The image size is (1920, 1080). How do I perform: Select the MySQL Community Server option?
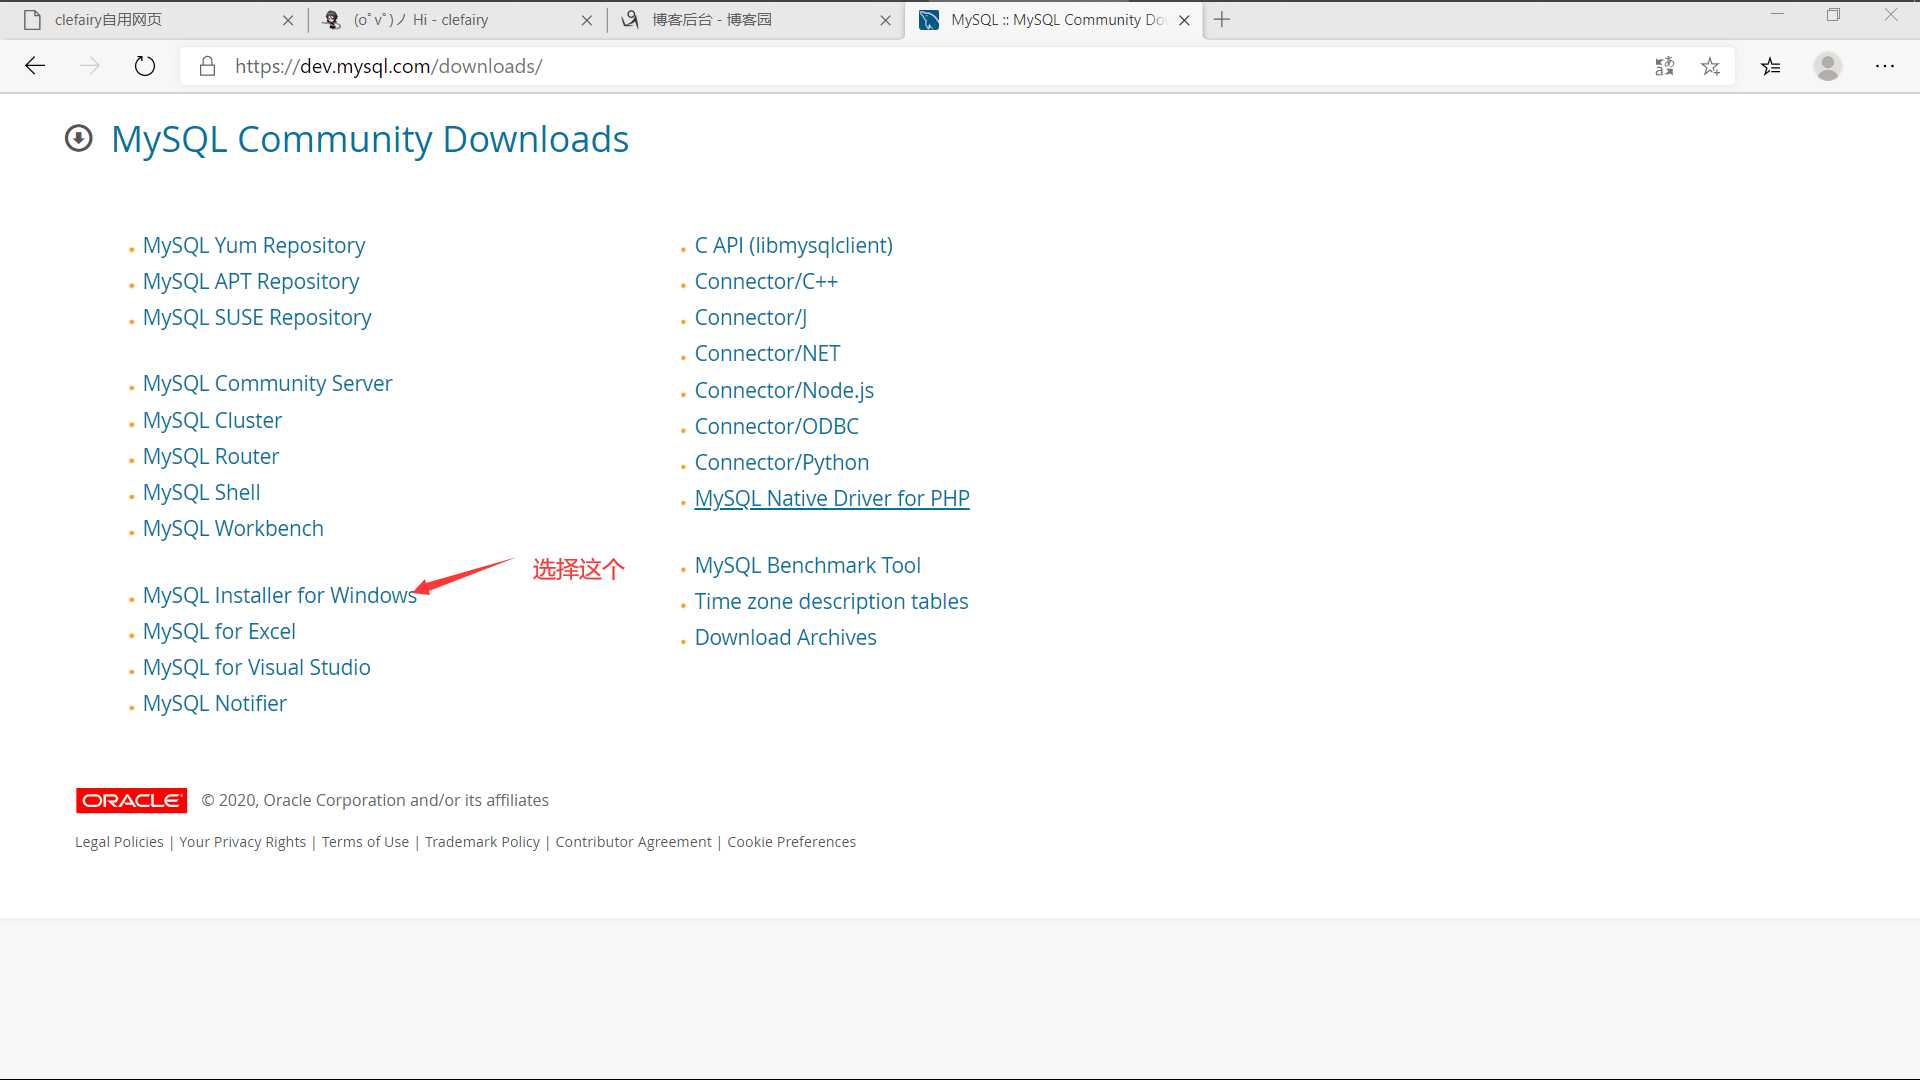(x=268, y=382)
